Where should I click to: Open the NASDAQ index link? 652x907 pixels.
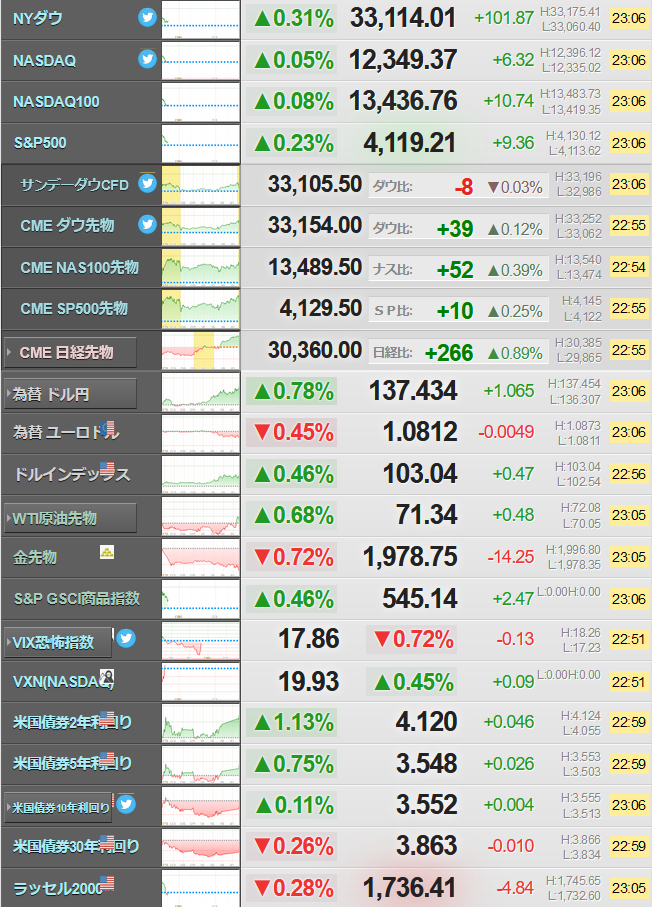(45, 60)
